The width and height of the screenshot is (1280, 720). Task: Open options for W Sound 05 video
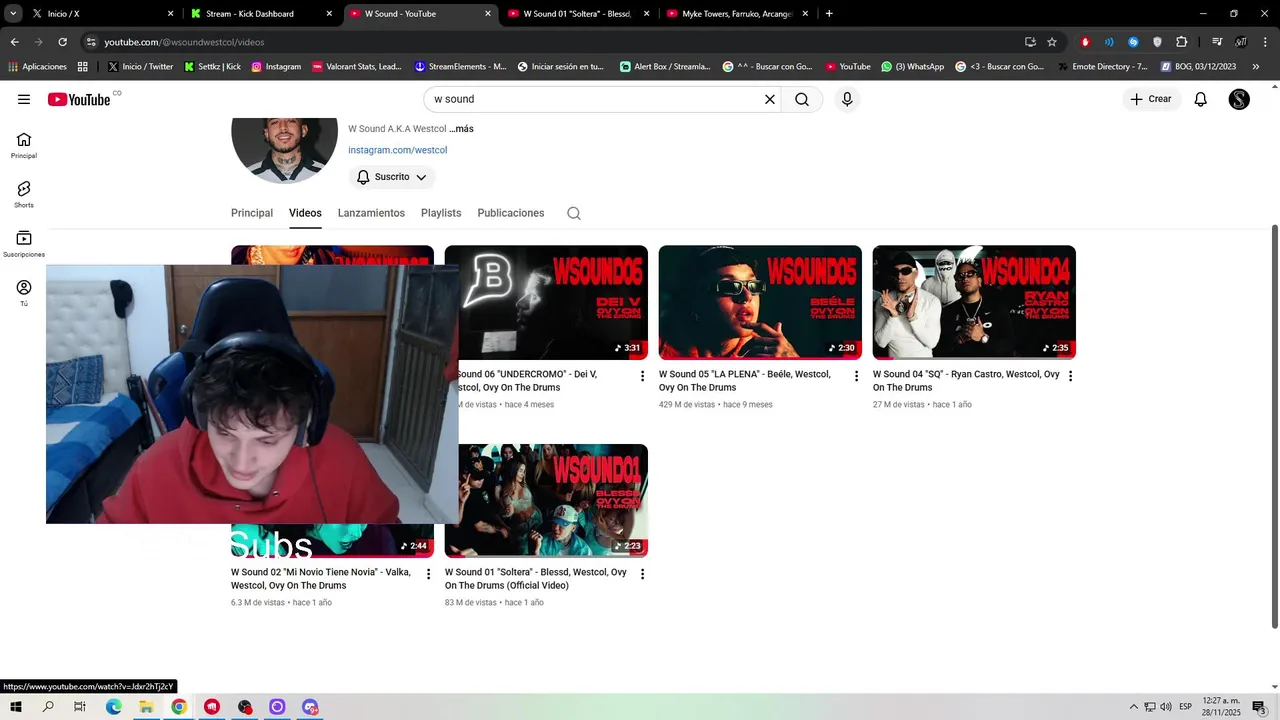[x=856, y=376]
